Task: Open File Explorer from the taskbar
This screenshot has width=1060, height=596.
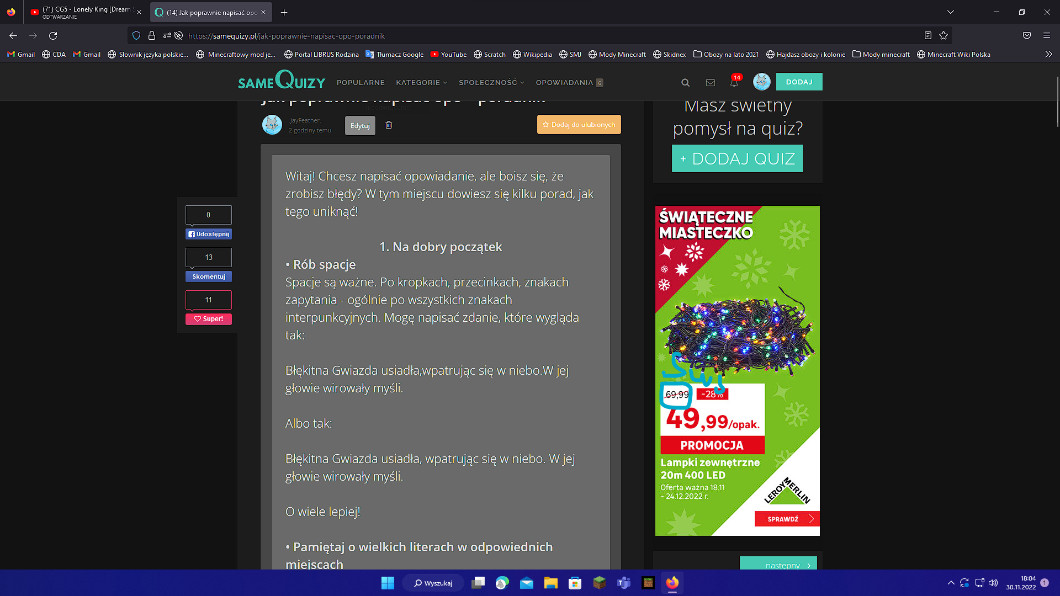Action: coord(550,583)
